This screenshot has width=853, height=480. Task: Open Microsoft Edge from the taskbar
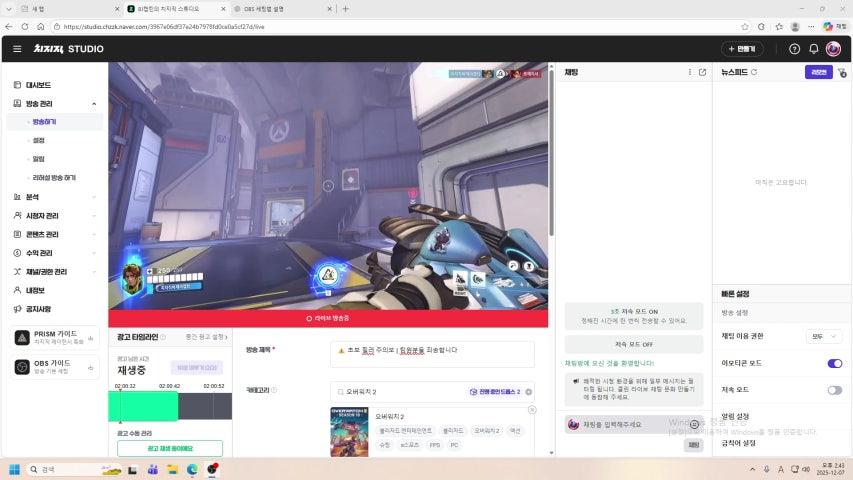pyautogui.click(x=192, y=470)
